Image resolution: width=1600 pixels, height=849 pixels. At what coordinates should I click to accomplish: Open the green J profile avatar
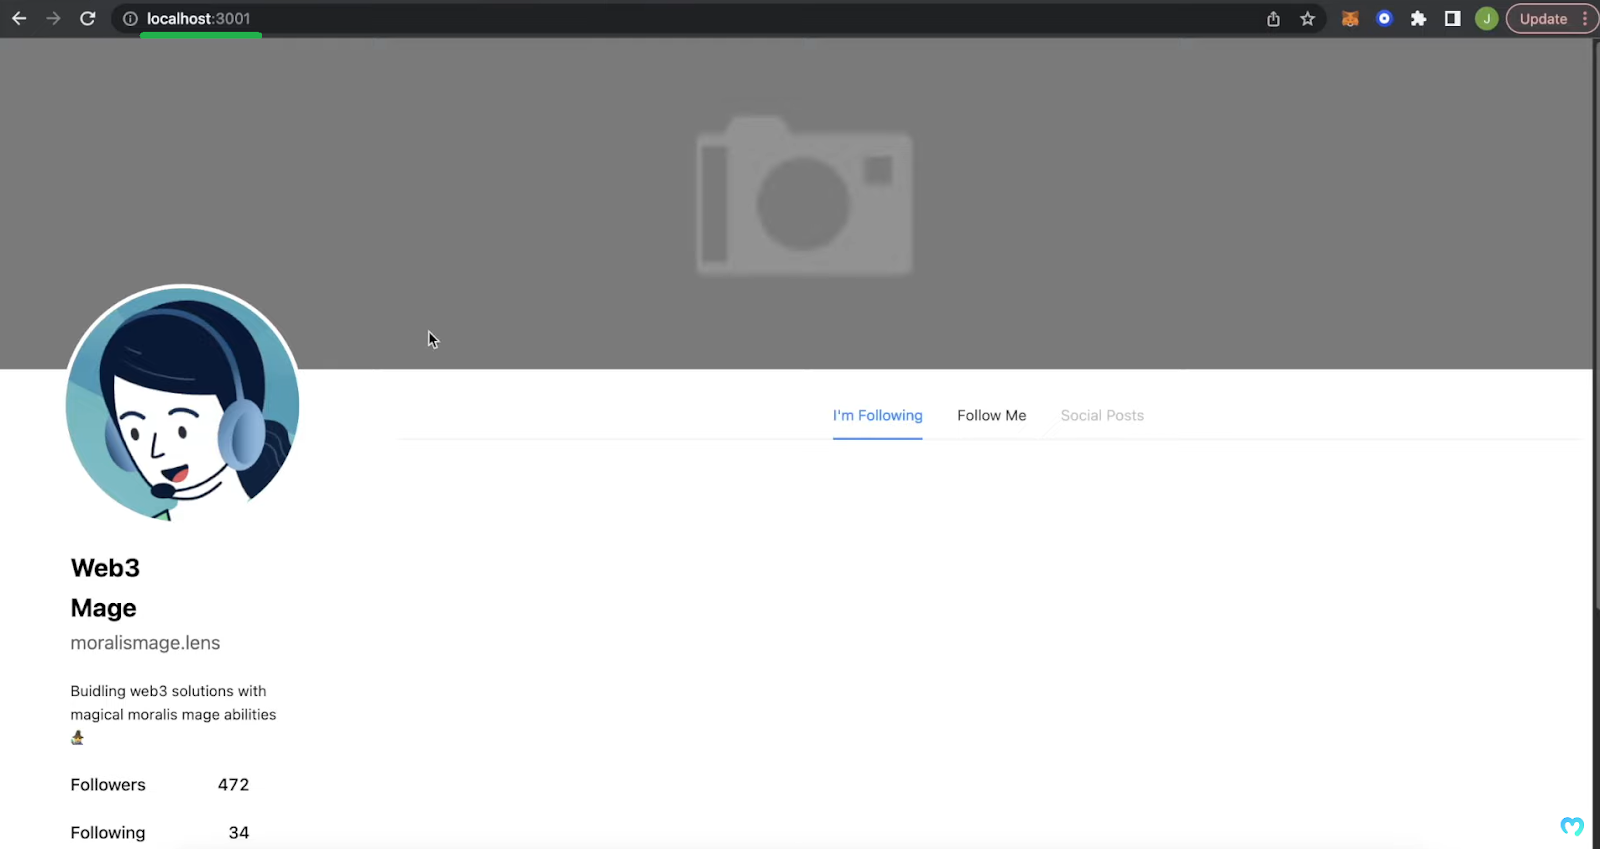pos(1486,18)
